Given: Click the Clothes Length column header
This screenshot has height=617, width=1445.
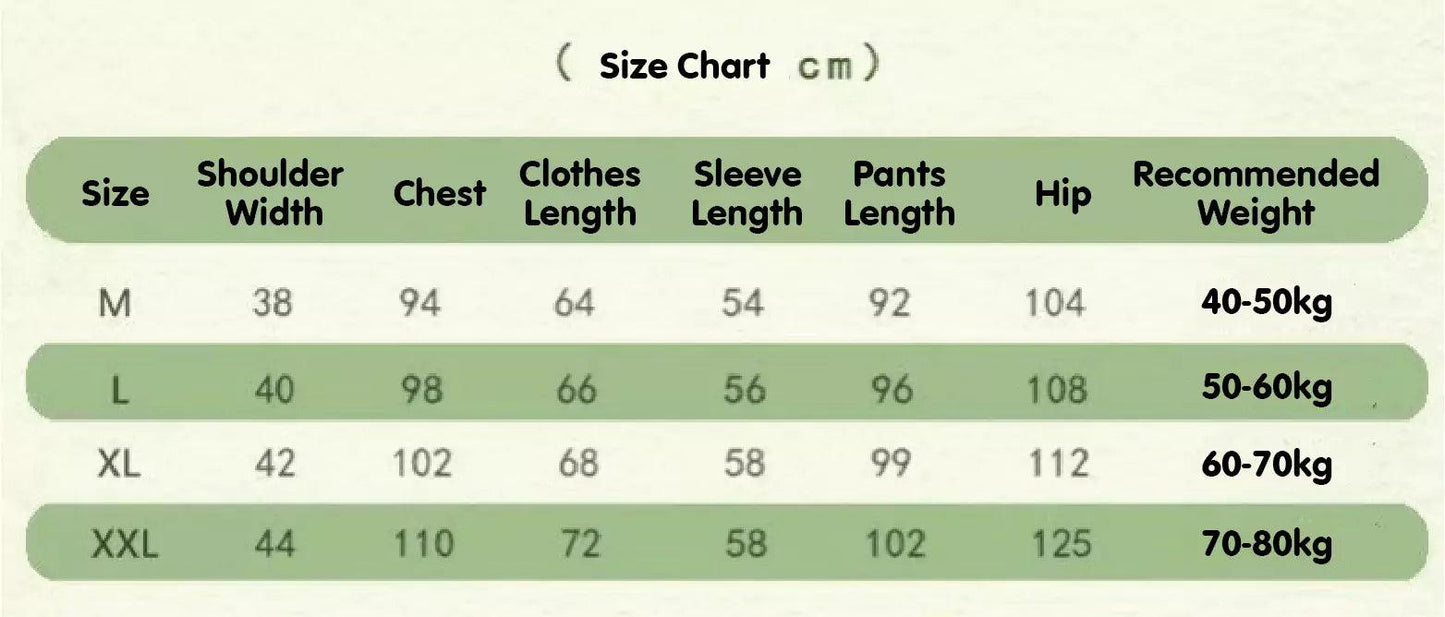Looking at the screenshot, I should 580,192.
